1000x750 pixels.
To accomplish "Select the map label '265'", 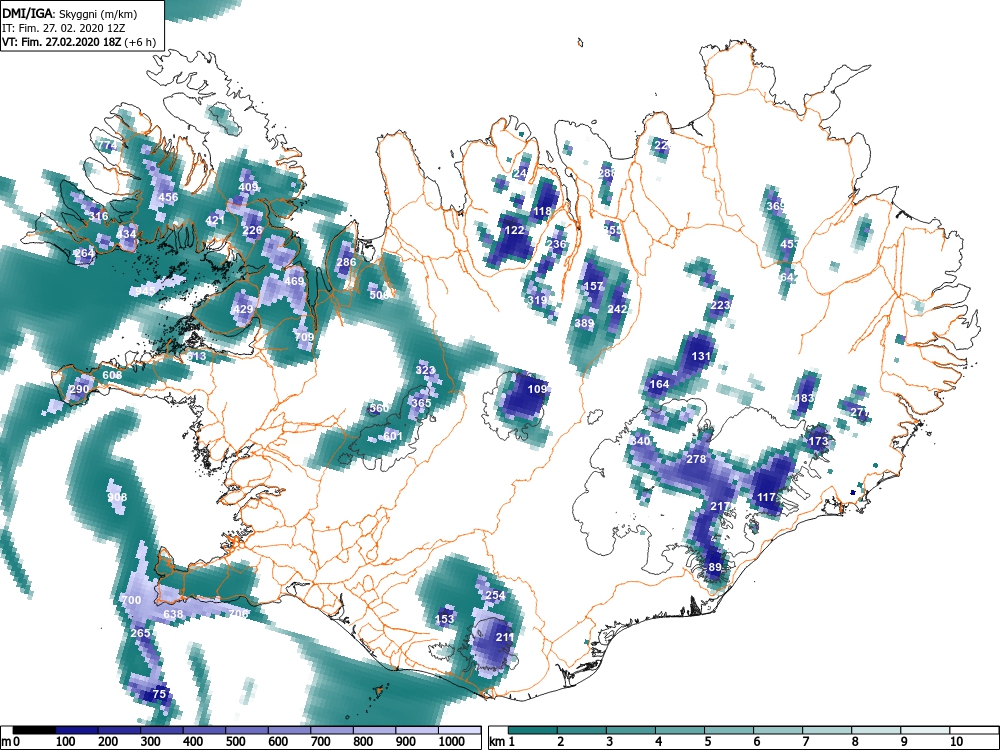I will pos(140,633).
